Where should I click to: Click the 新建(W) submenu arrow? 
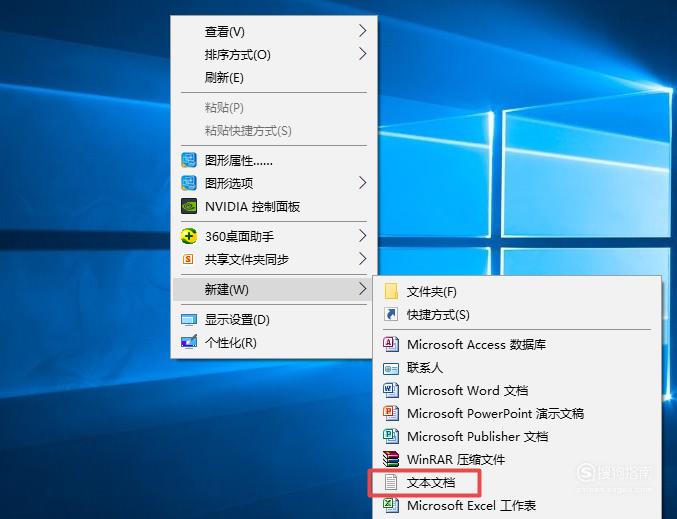(x=363, y=289)
